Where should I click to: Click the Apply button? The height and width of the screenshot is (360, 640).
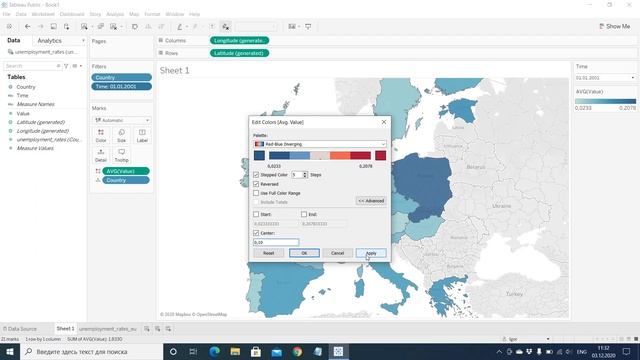coord(371,253)
